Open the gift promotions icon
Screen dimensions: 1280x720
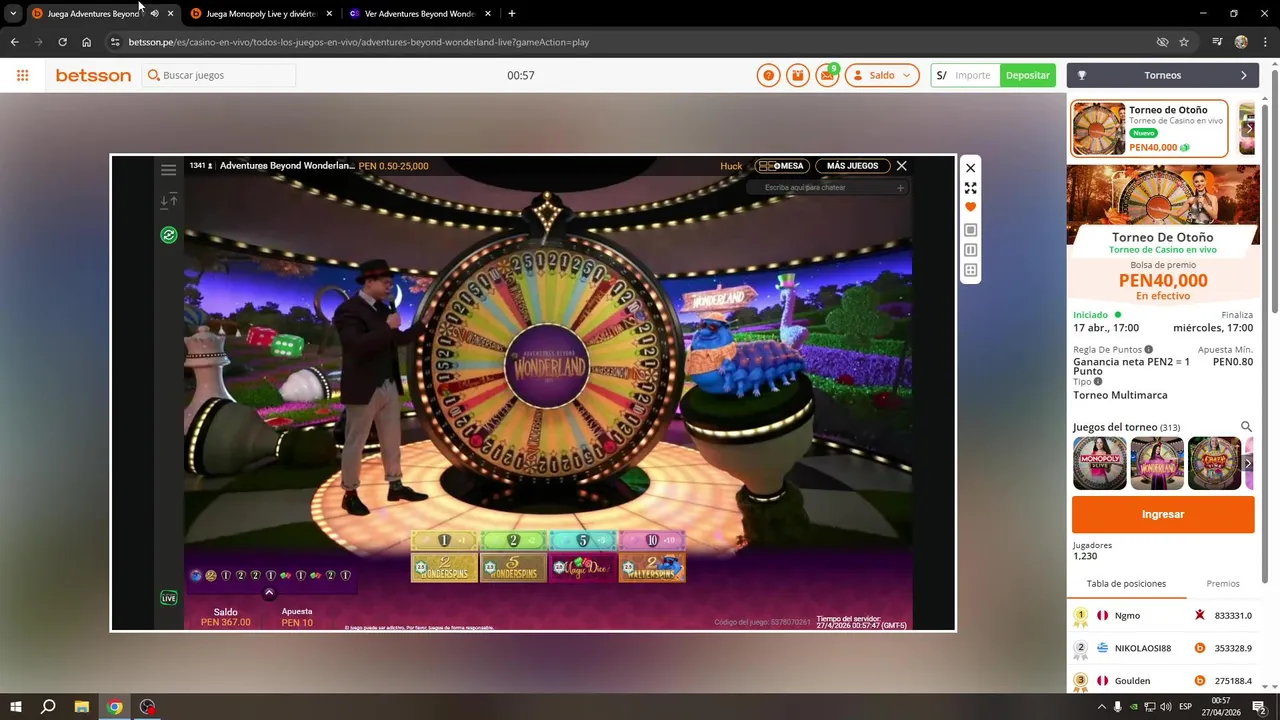click(x=797, y=75)
